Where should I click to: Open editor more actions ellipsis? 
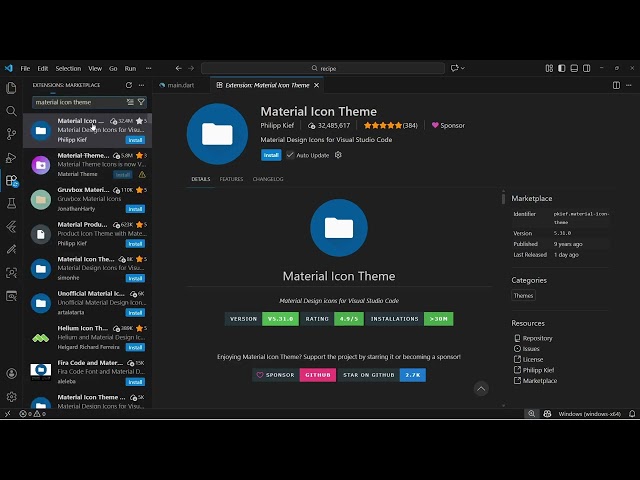click(629, 85)
